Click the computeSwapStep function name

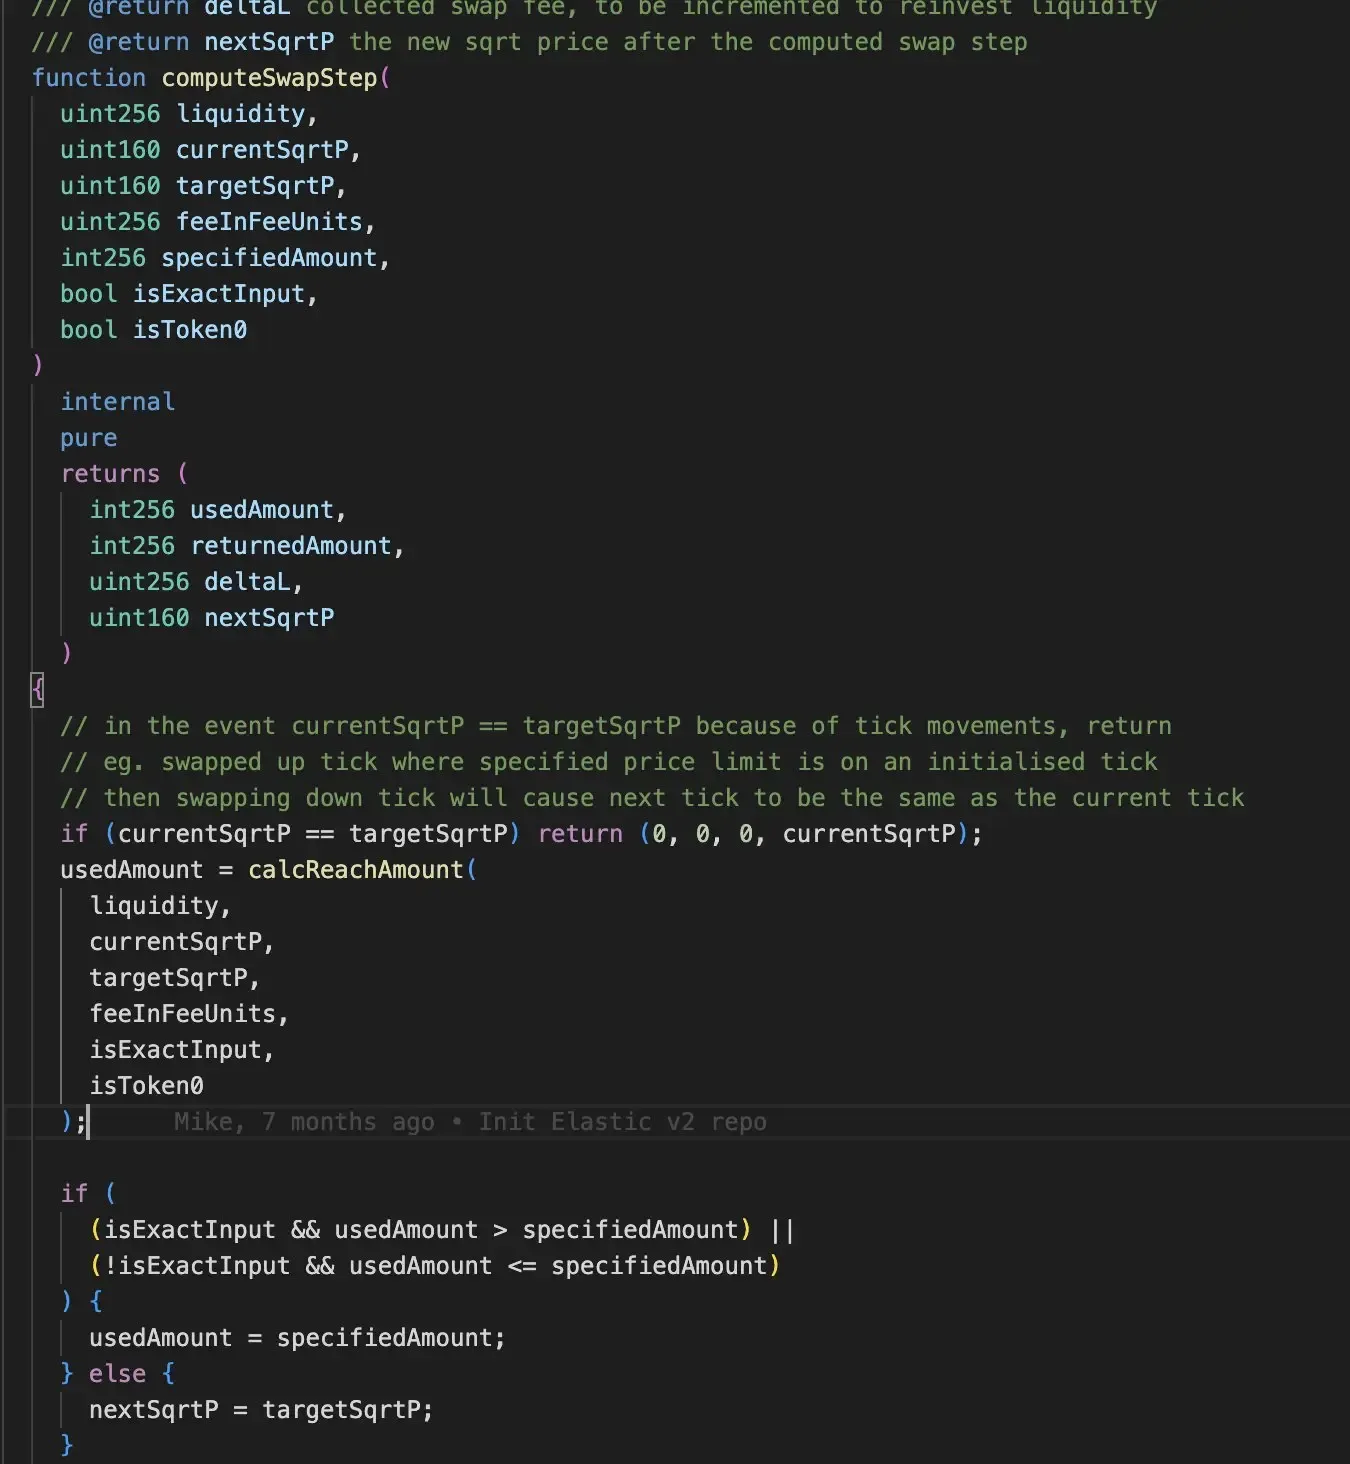(x=269, y=78)
